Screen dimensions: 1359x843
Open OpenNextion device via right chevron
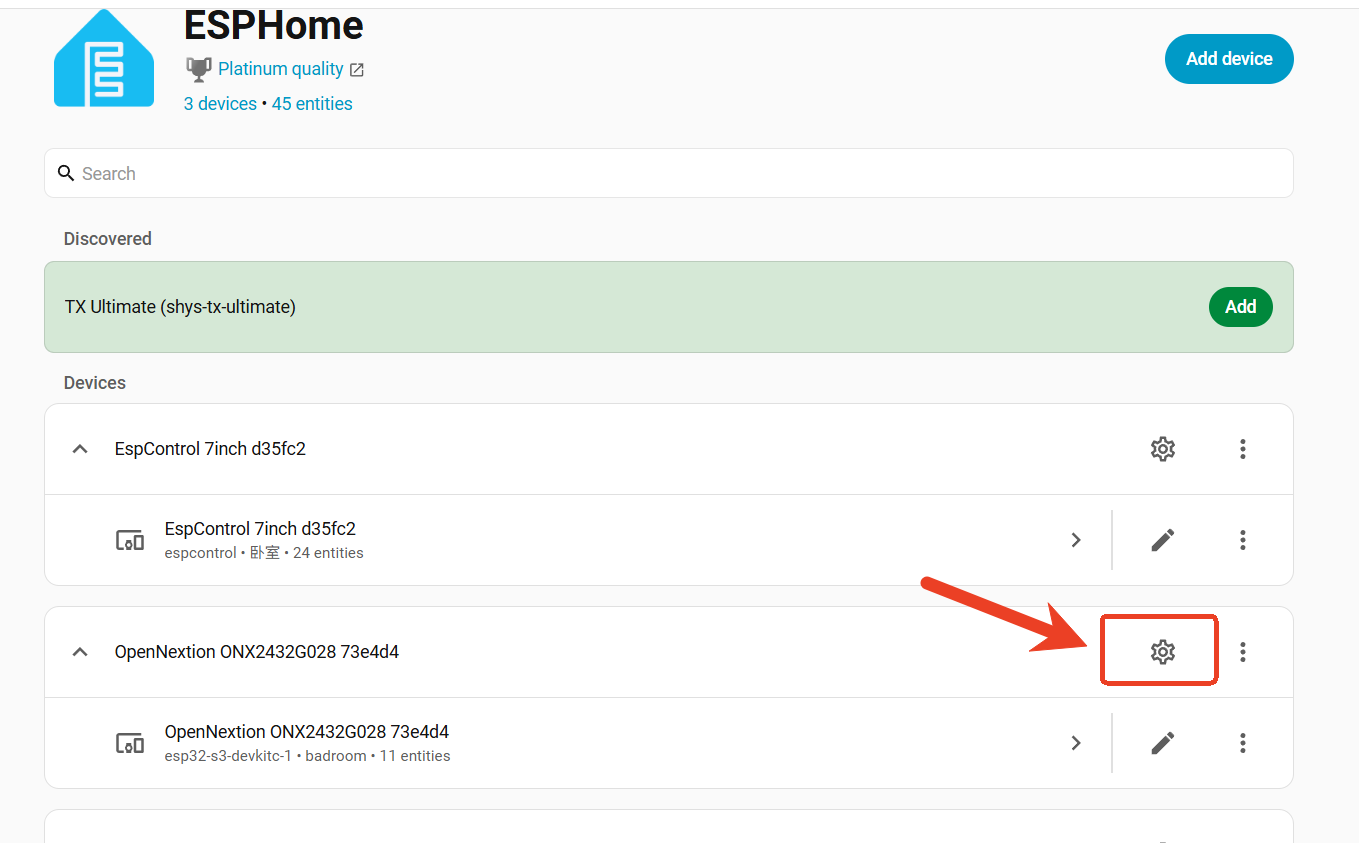point(1076,743)
